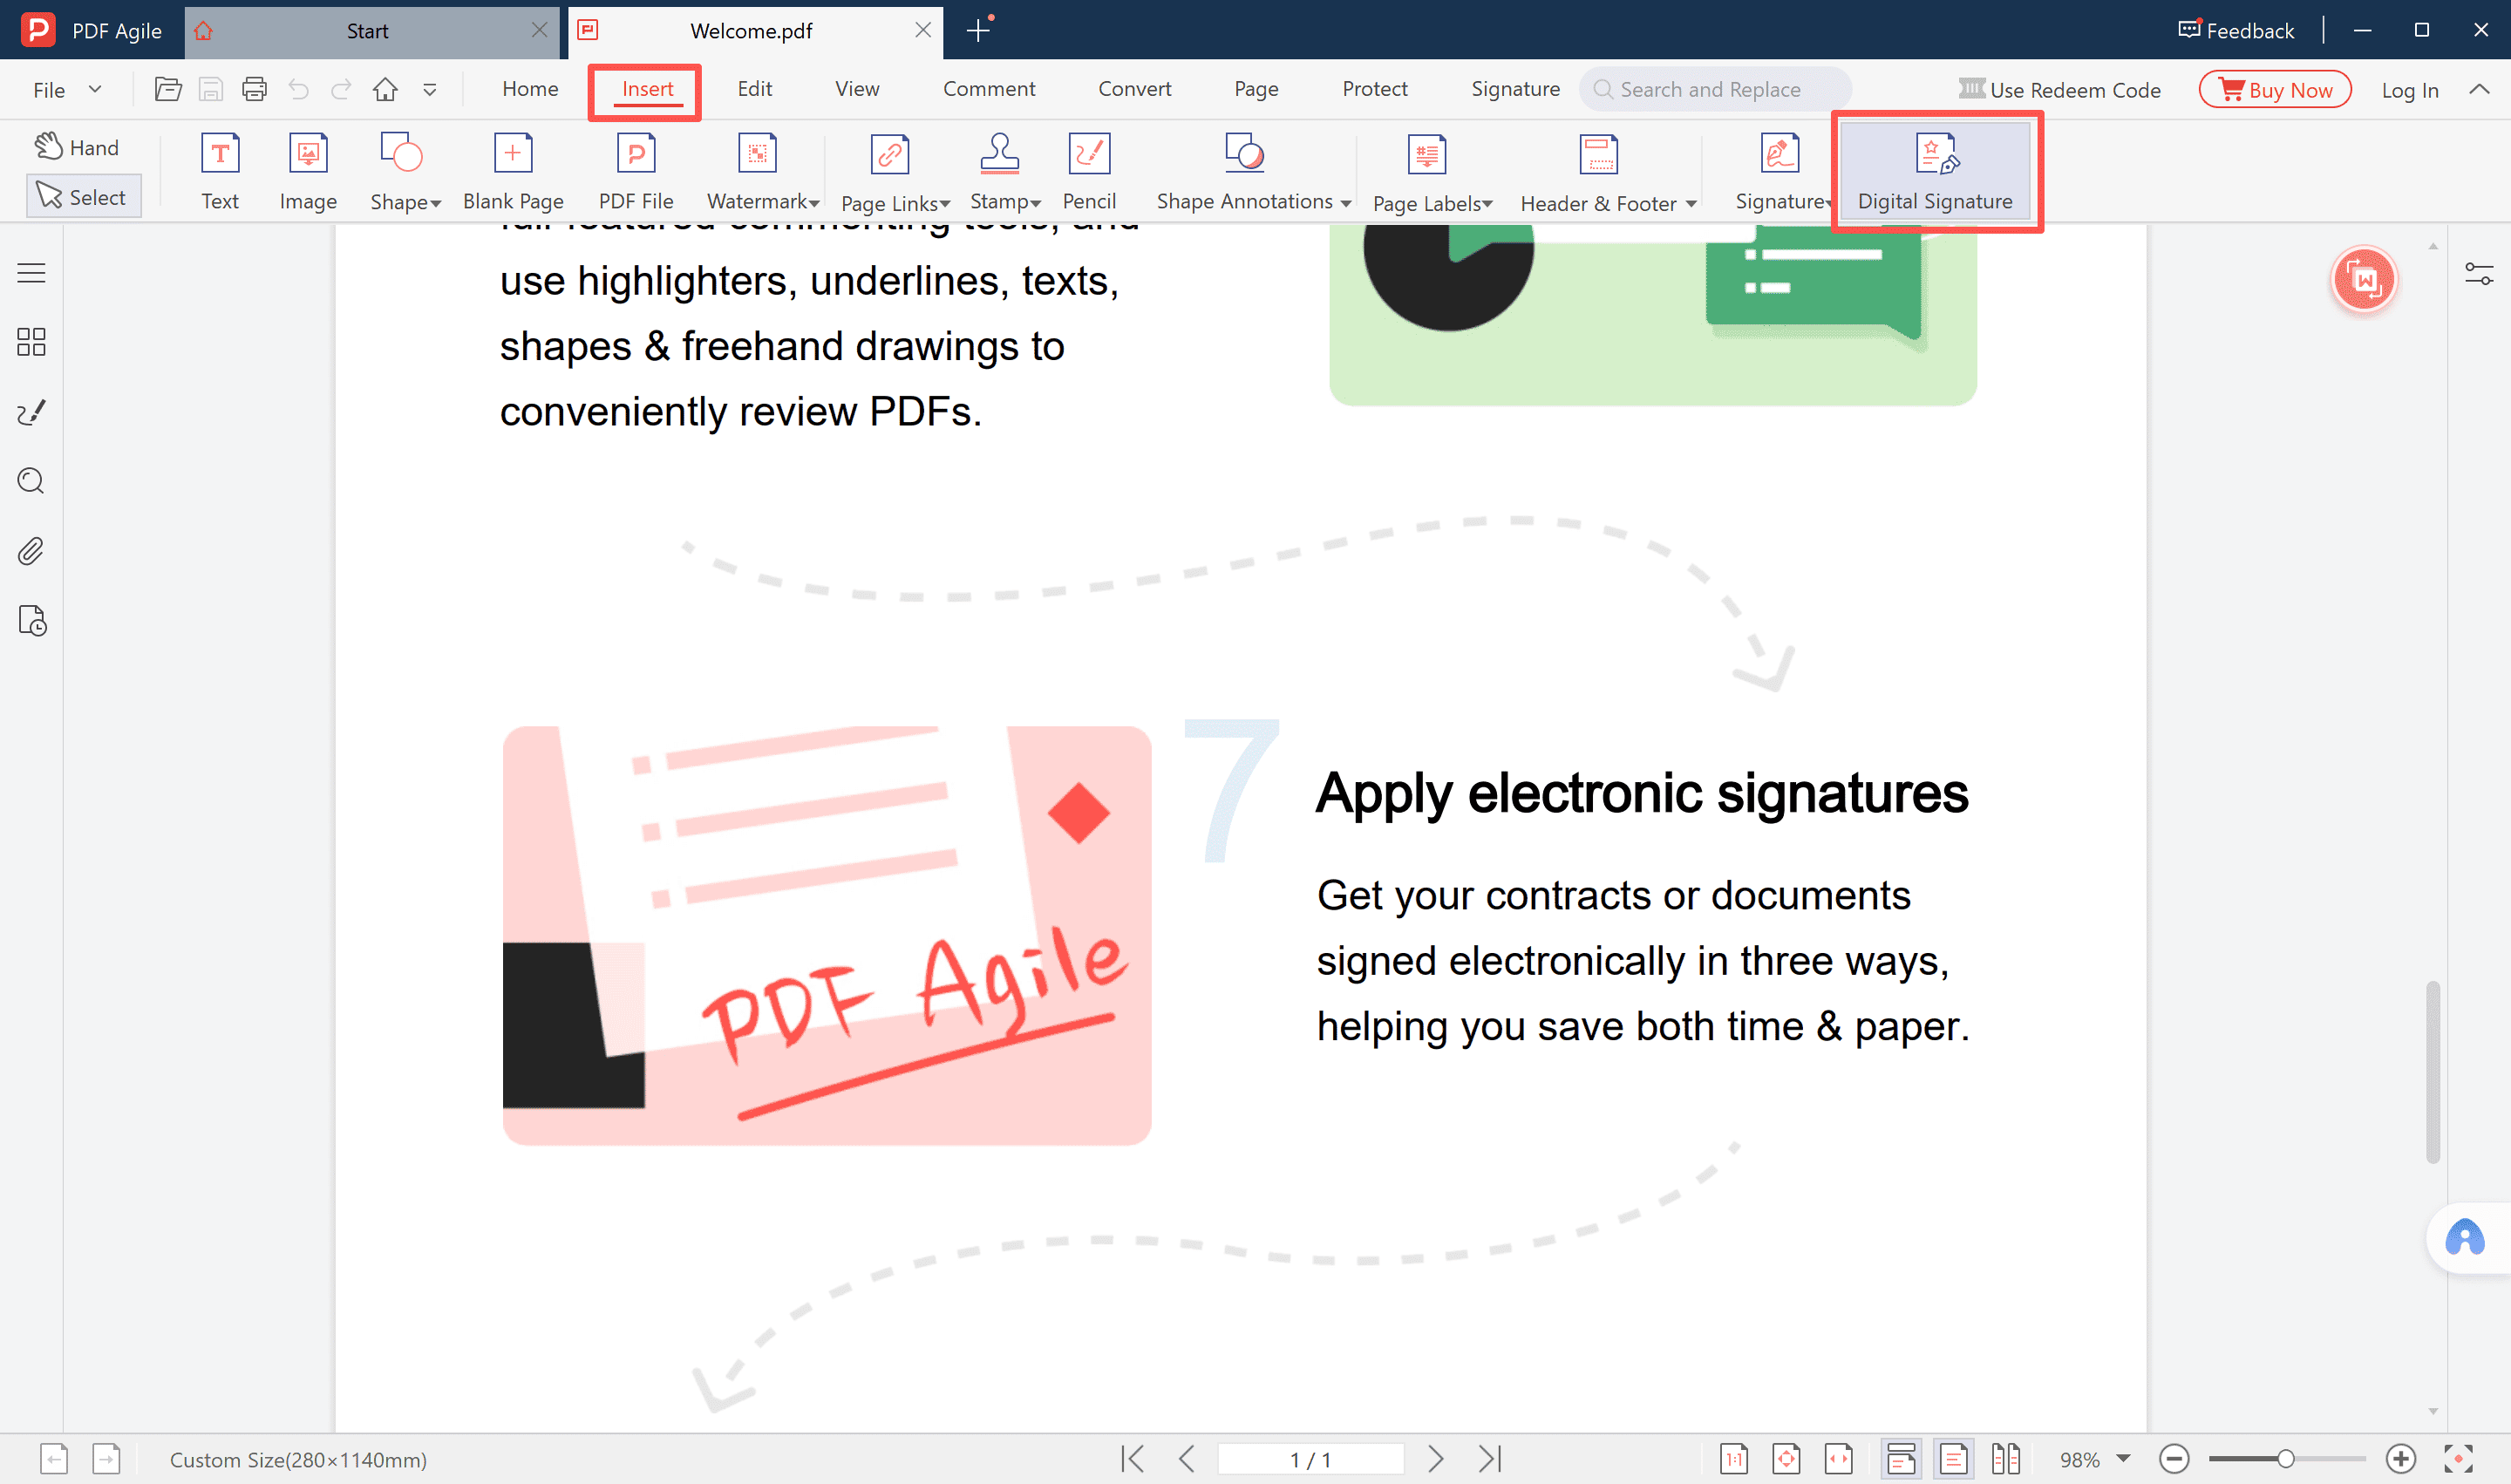Insert an Image
The height and width of the screenshot is (1484, 2511).
[x=308, y=172]
